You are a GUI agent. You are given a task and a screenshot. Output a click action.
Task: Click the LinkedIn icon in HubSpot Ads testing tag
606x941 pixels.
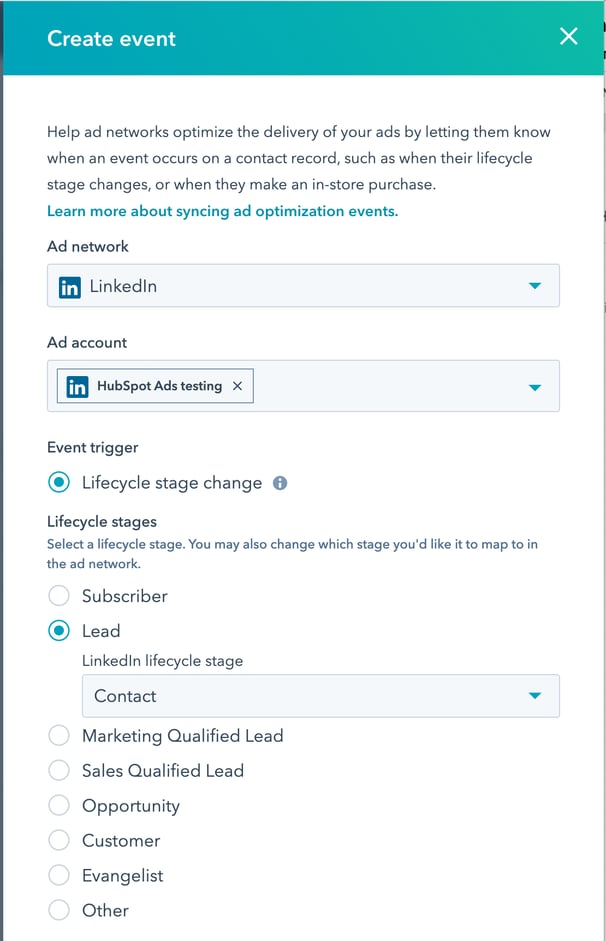click(77, 387)
